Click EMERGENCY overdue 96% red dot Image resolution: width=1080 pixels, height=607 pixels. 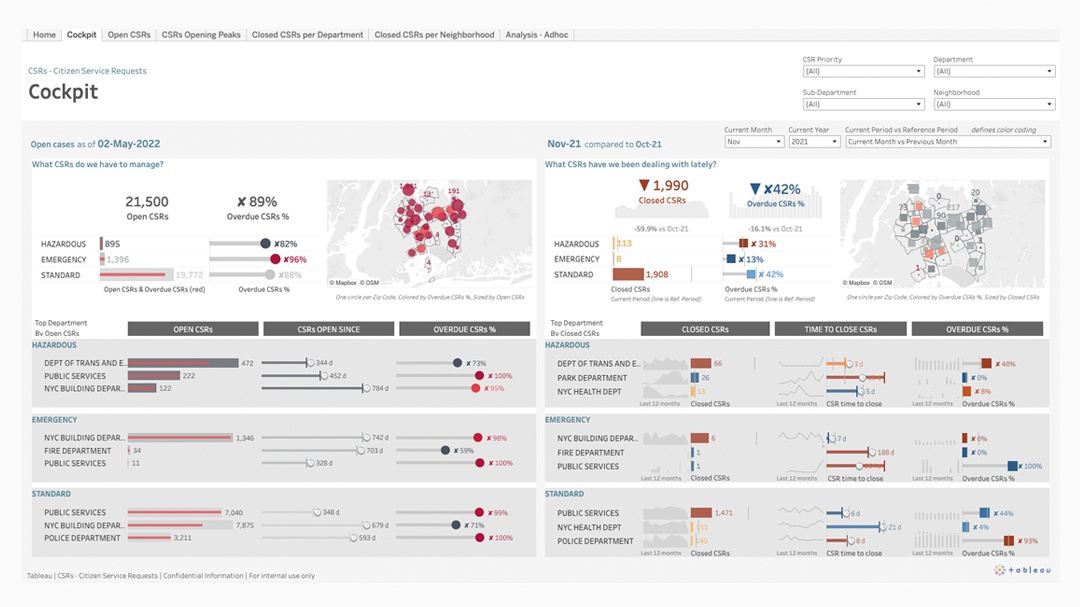pyautogui.click(x=276, y=259)
